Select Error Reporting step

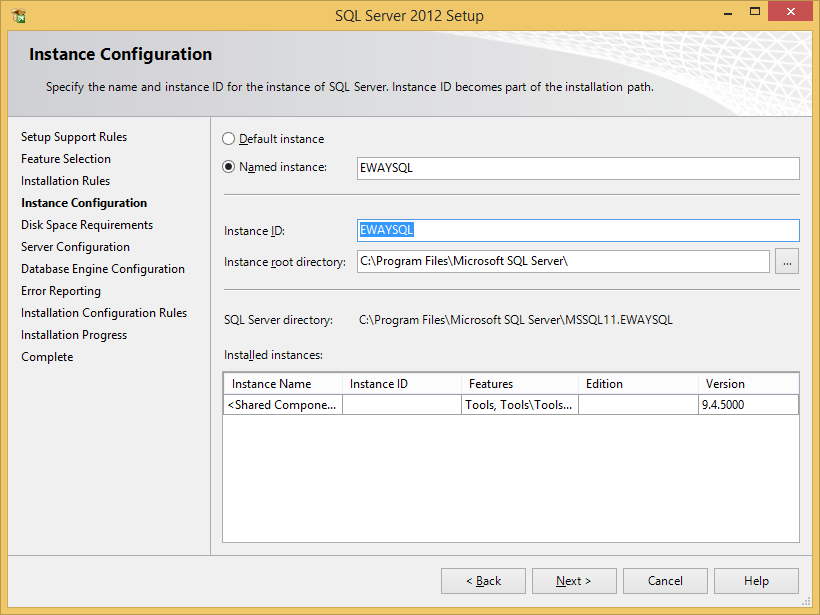click(61, 291)
